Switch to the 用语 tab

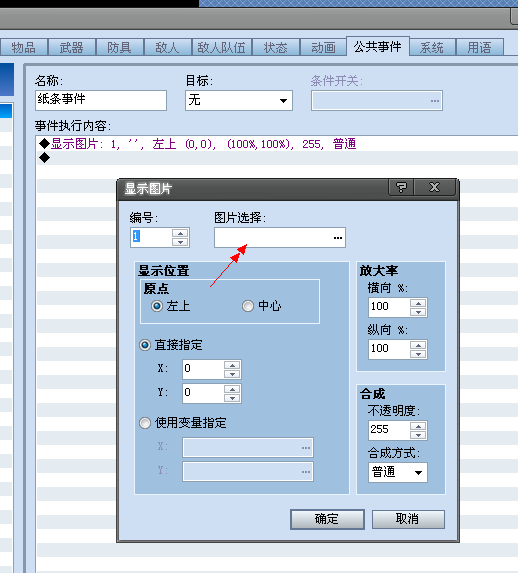(480, 48)
